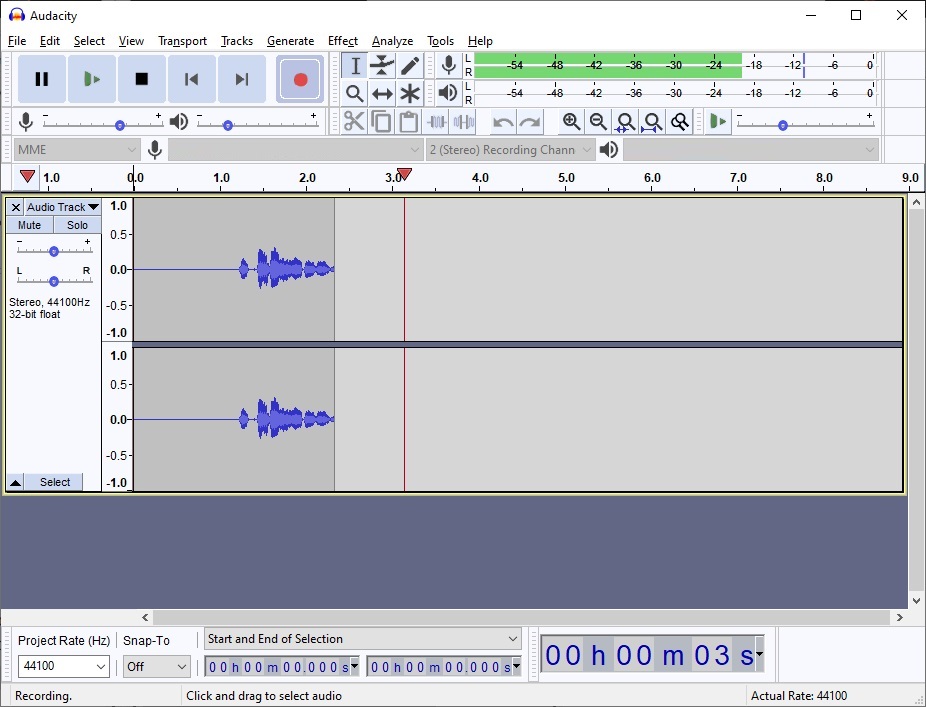Open the recording device dropdown
This screenshot has height=707, width=926.
pos(296,150)
